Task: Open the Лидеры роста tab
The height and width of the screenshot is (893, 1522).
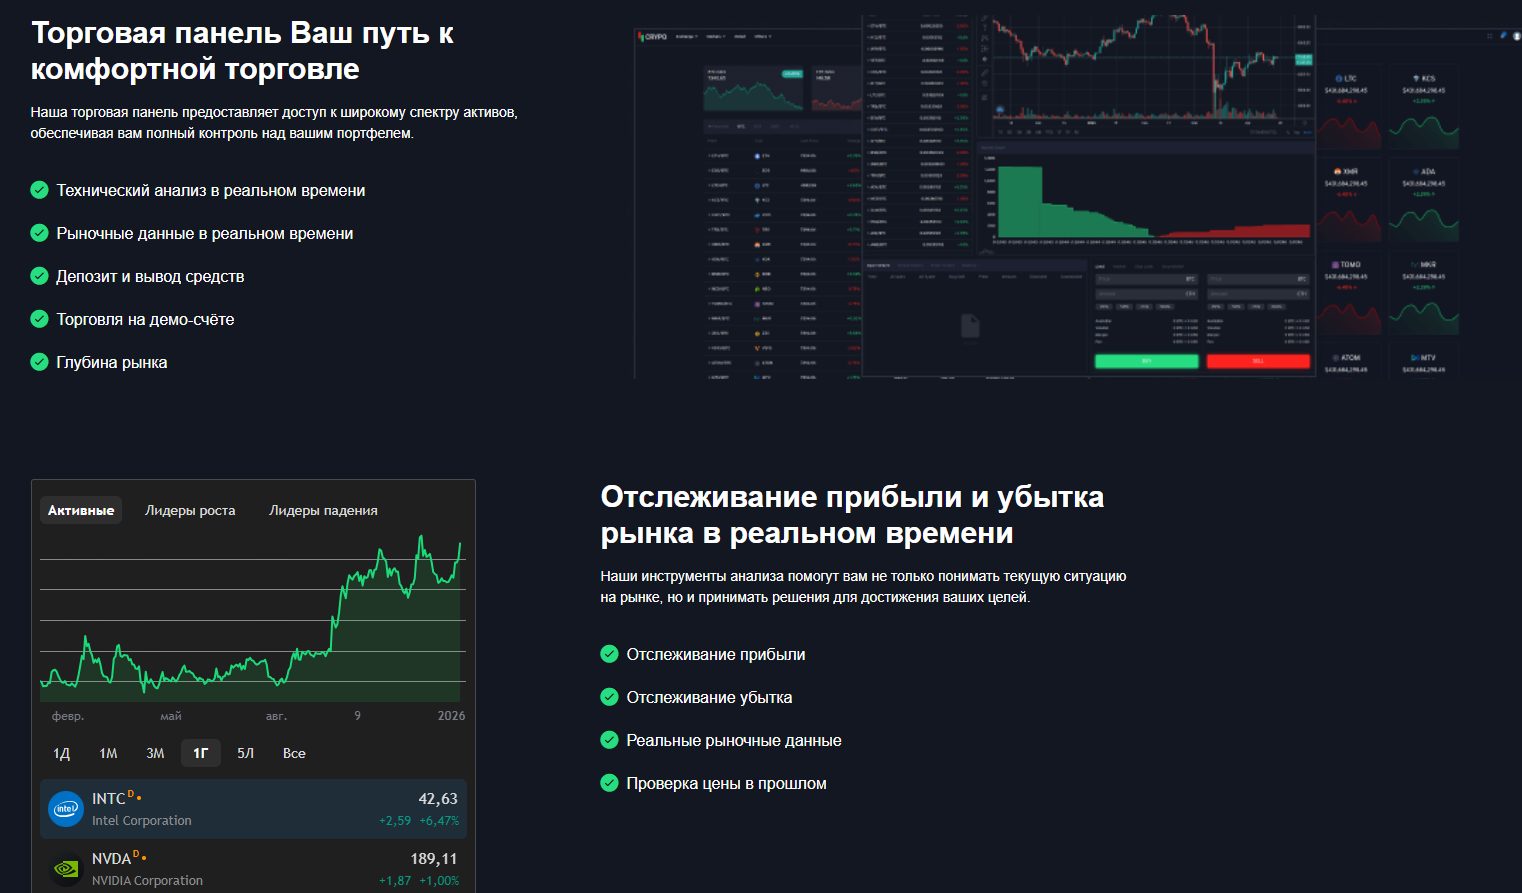Action: pos(190,510)
